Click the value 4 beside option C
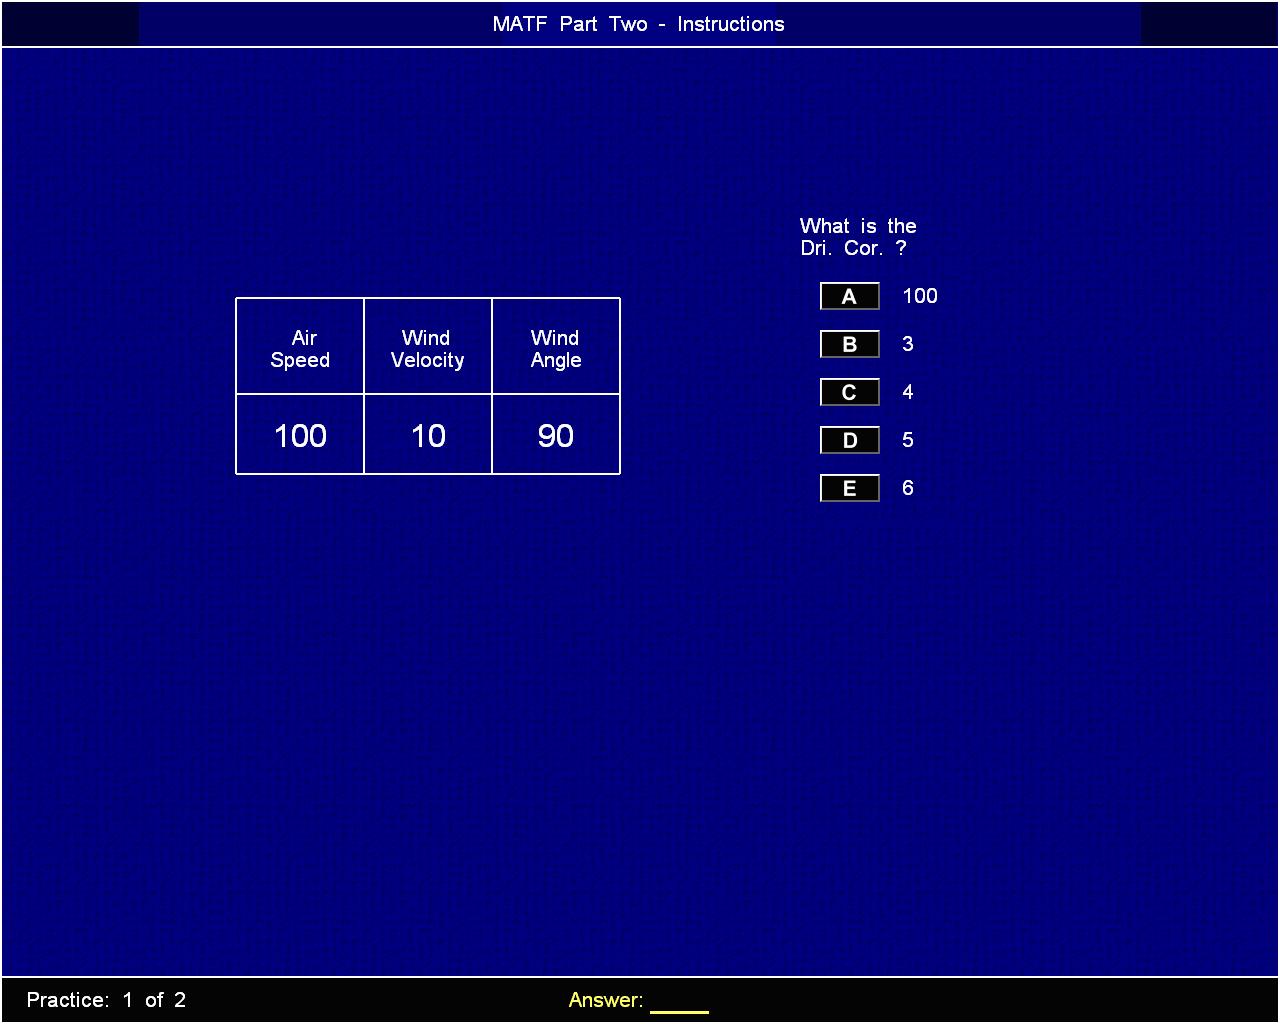 click(908, 392)
